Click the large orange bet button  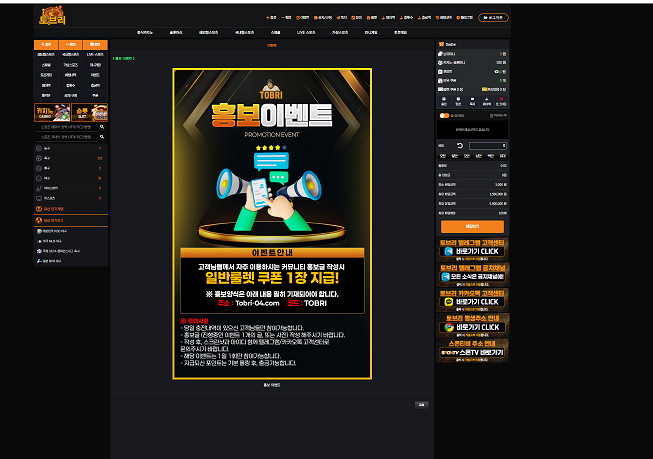pyautogui.click(x=472, y=227)
